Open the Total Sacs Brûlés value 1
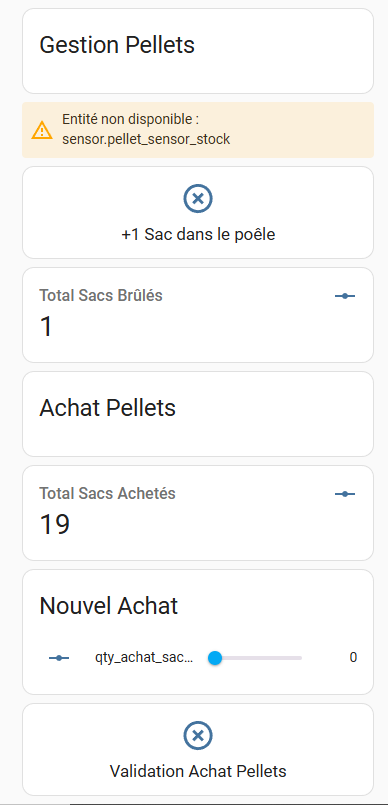The image size is (388, 805). click(x=46, y=327)
